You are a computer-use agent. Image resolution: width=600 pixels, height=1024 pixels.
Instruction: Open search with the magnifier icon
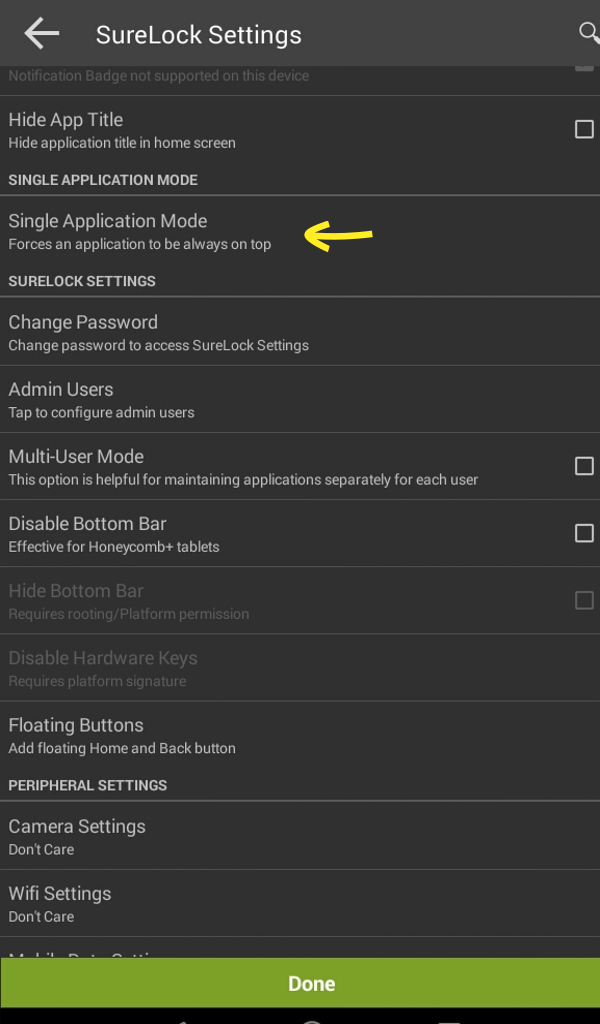coord(589,32)
